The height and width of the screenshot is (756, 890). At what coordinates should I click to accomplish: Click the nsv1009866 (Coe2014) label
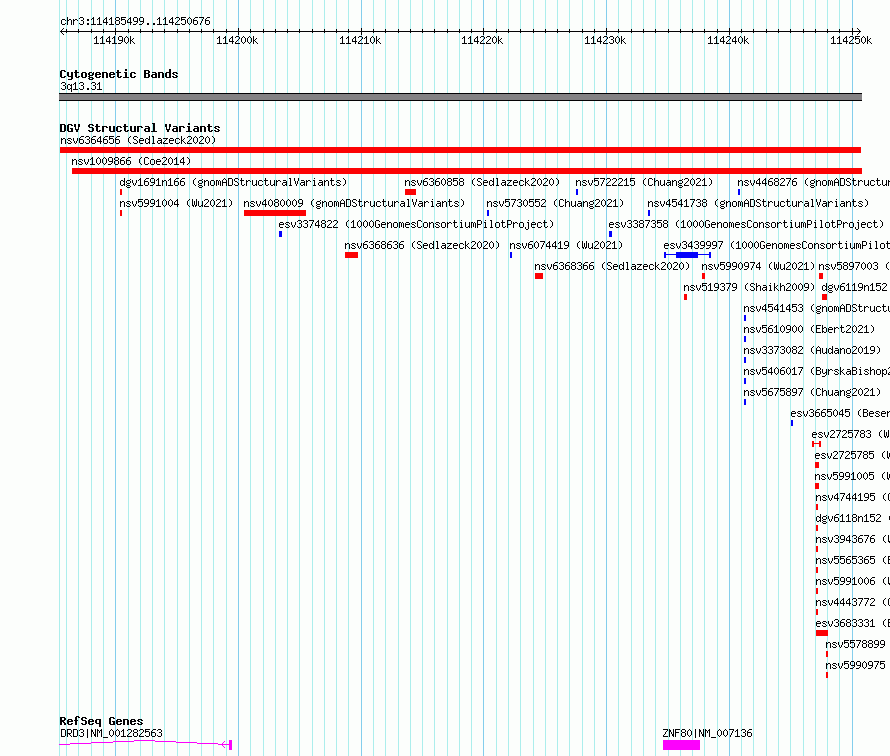[x=131, y=161]
